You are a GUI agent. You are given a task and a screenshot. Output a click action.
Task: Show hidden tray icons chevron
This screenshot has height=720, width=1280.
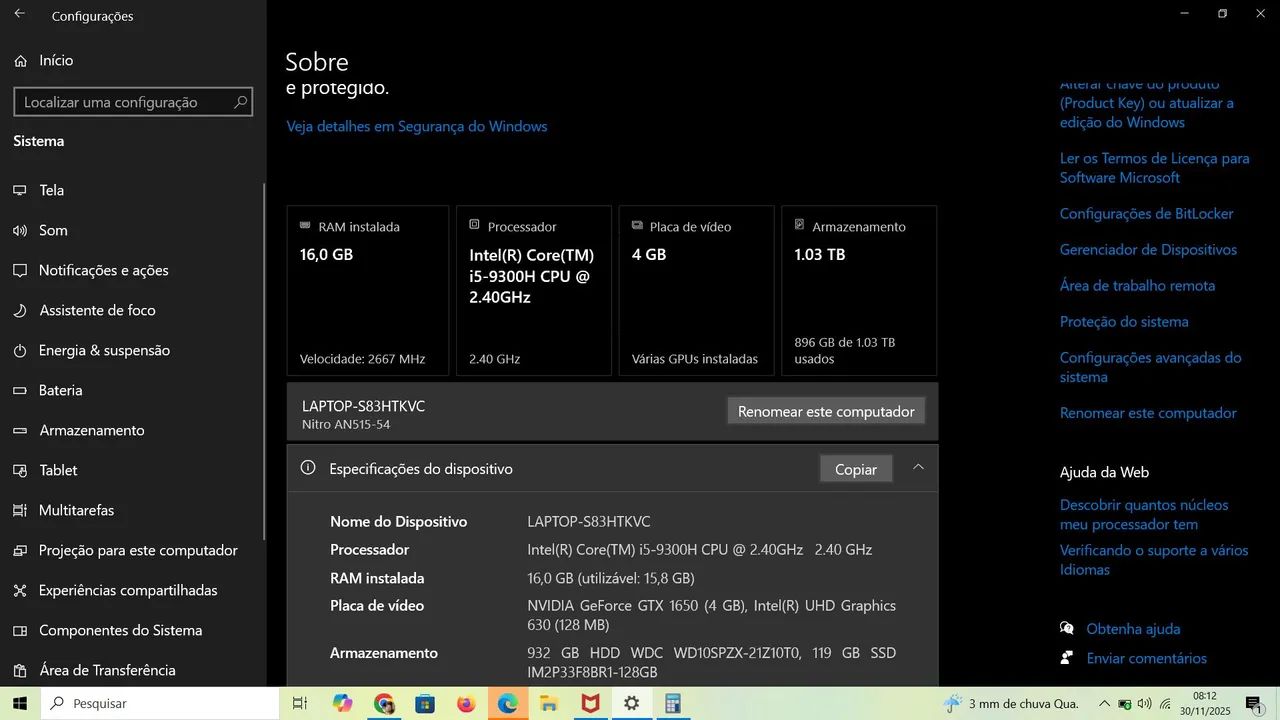point(1104,704)
